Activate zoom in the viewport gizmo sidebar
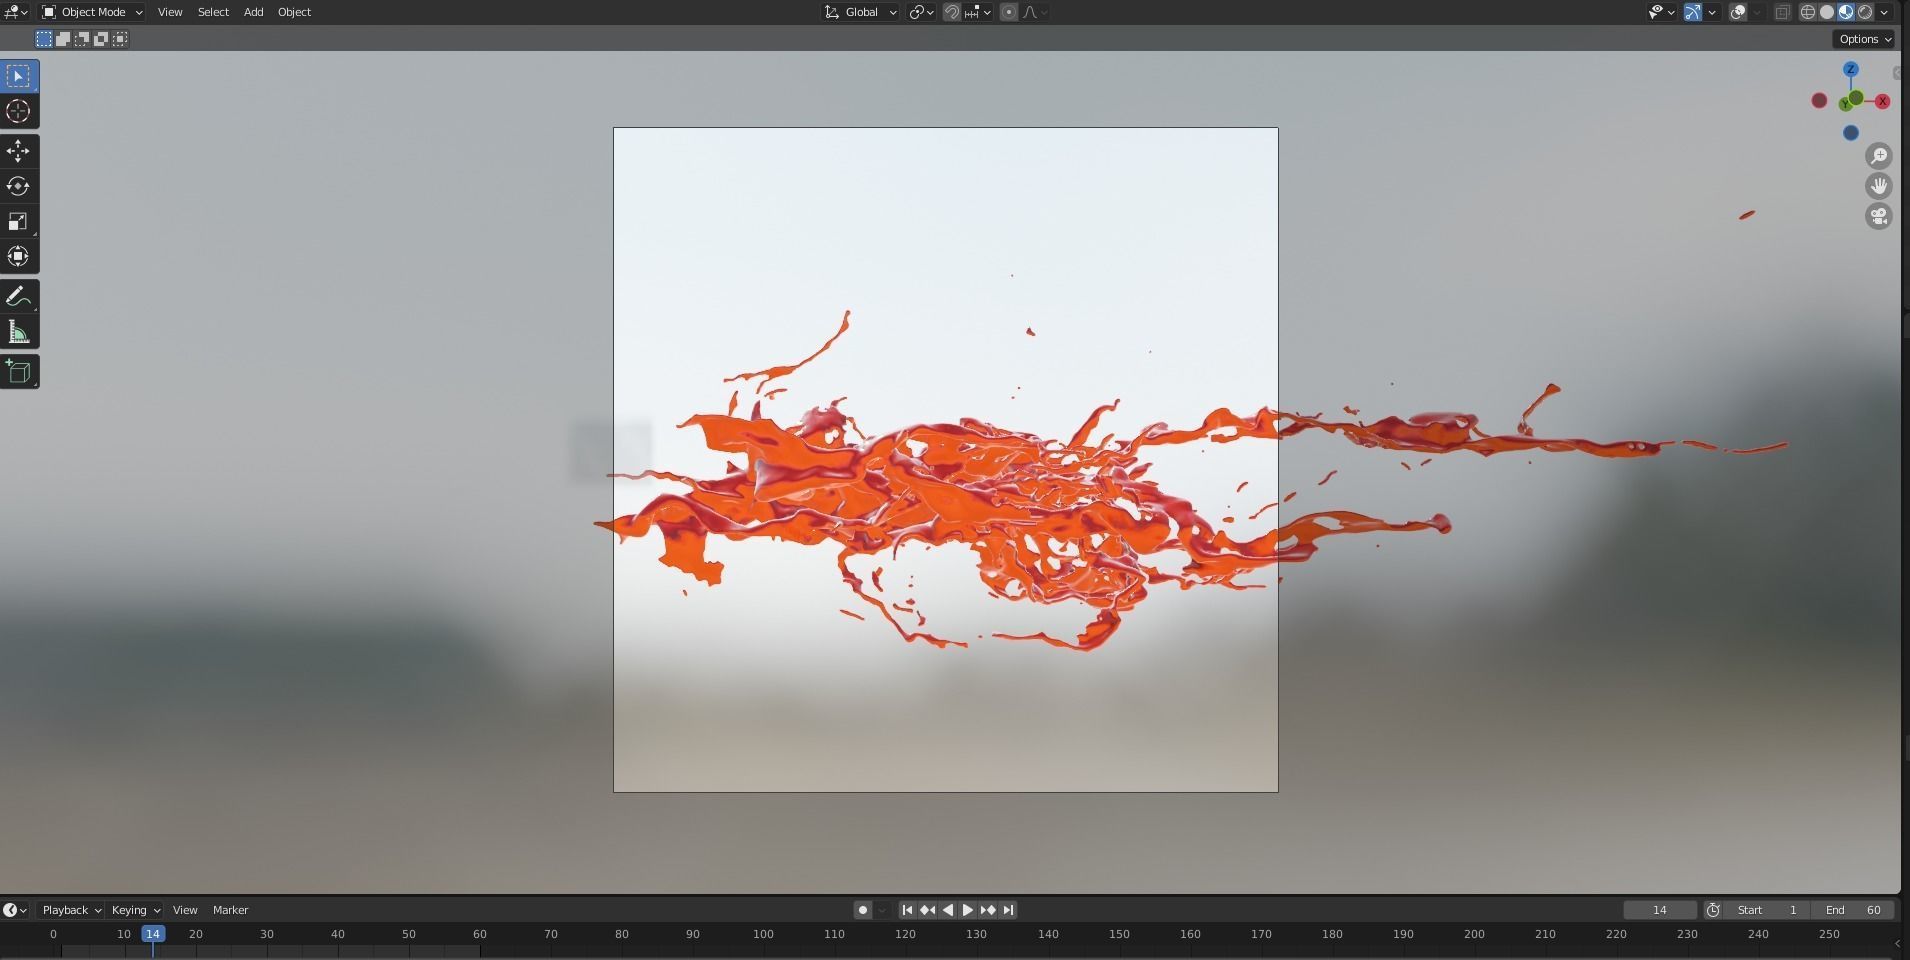Viewport: 1910px width, 960px height. coord(1879,156)
